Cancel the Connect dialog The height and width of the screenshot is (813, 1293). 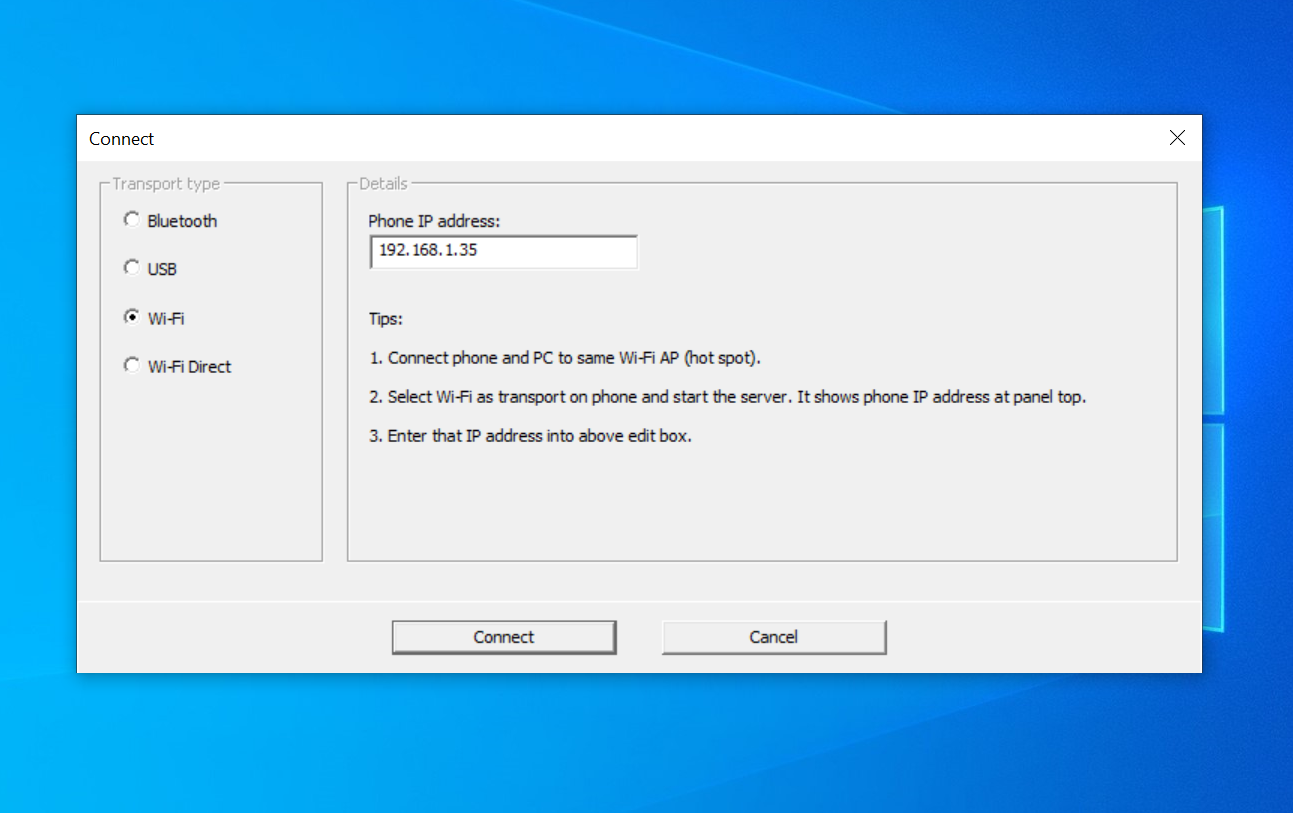pos(774,637)
